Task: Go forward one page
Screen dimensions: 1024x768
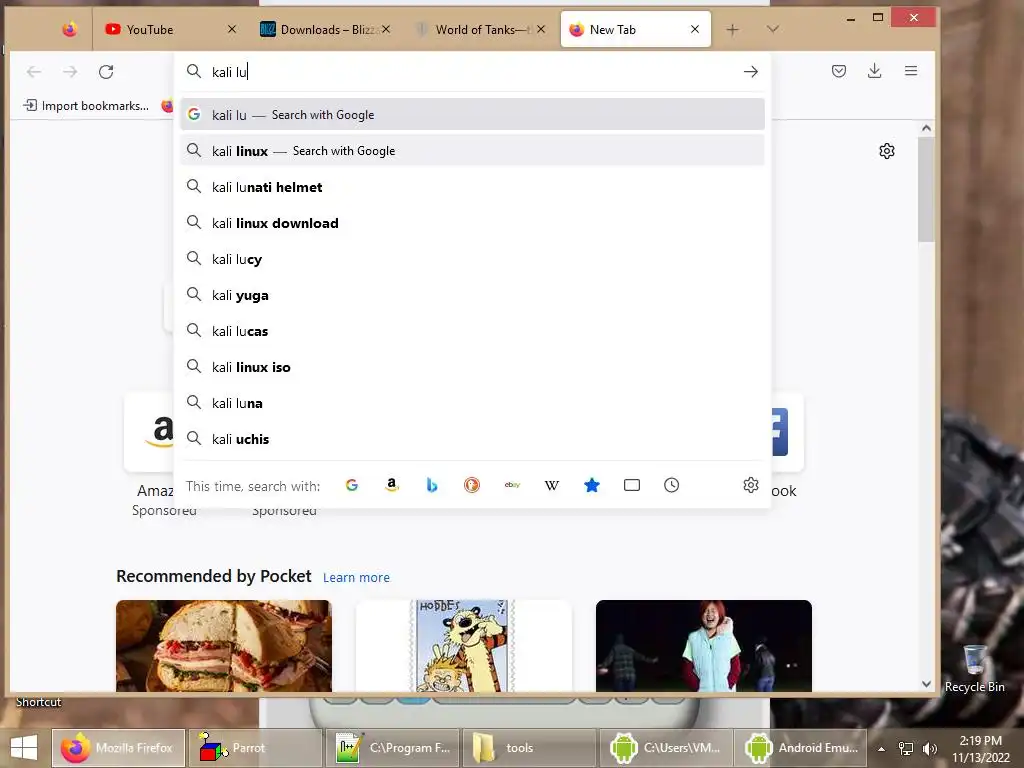Action: click(70, 72)
